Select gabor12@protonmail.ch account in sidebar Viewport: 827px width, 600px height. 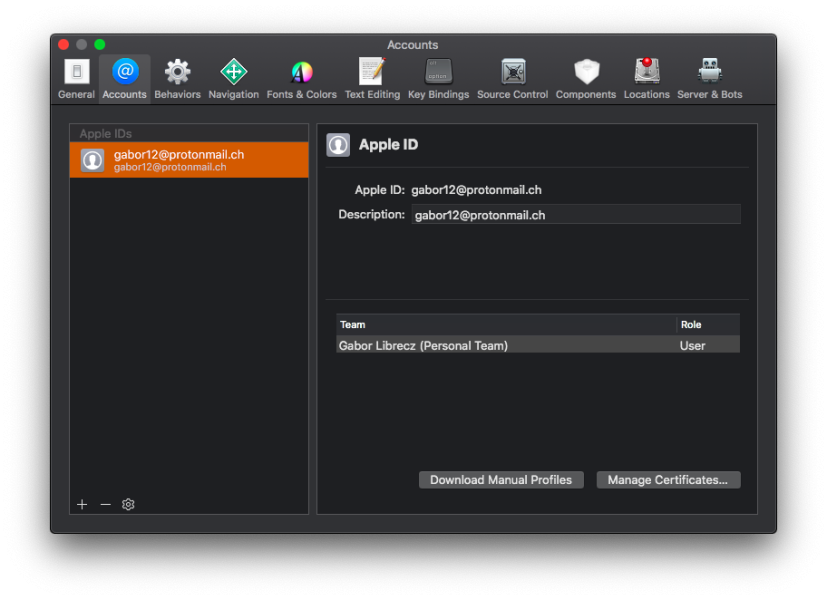[x=189, y=160]
